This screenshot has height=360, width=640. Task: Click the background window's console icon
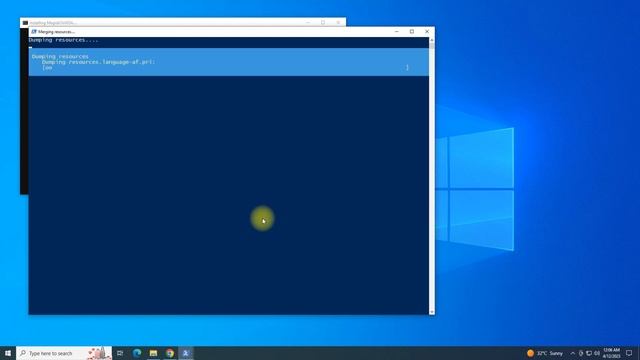25,23
